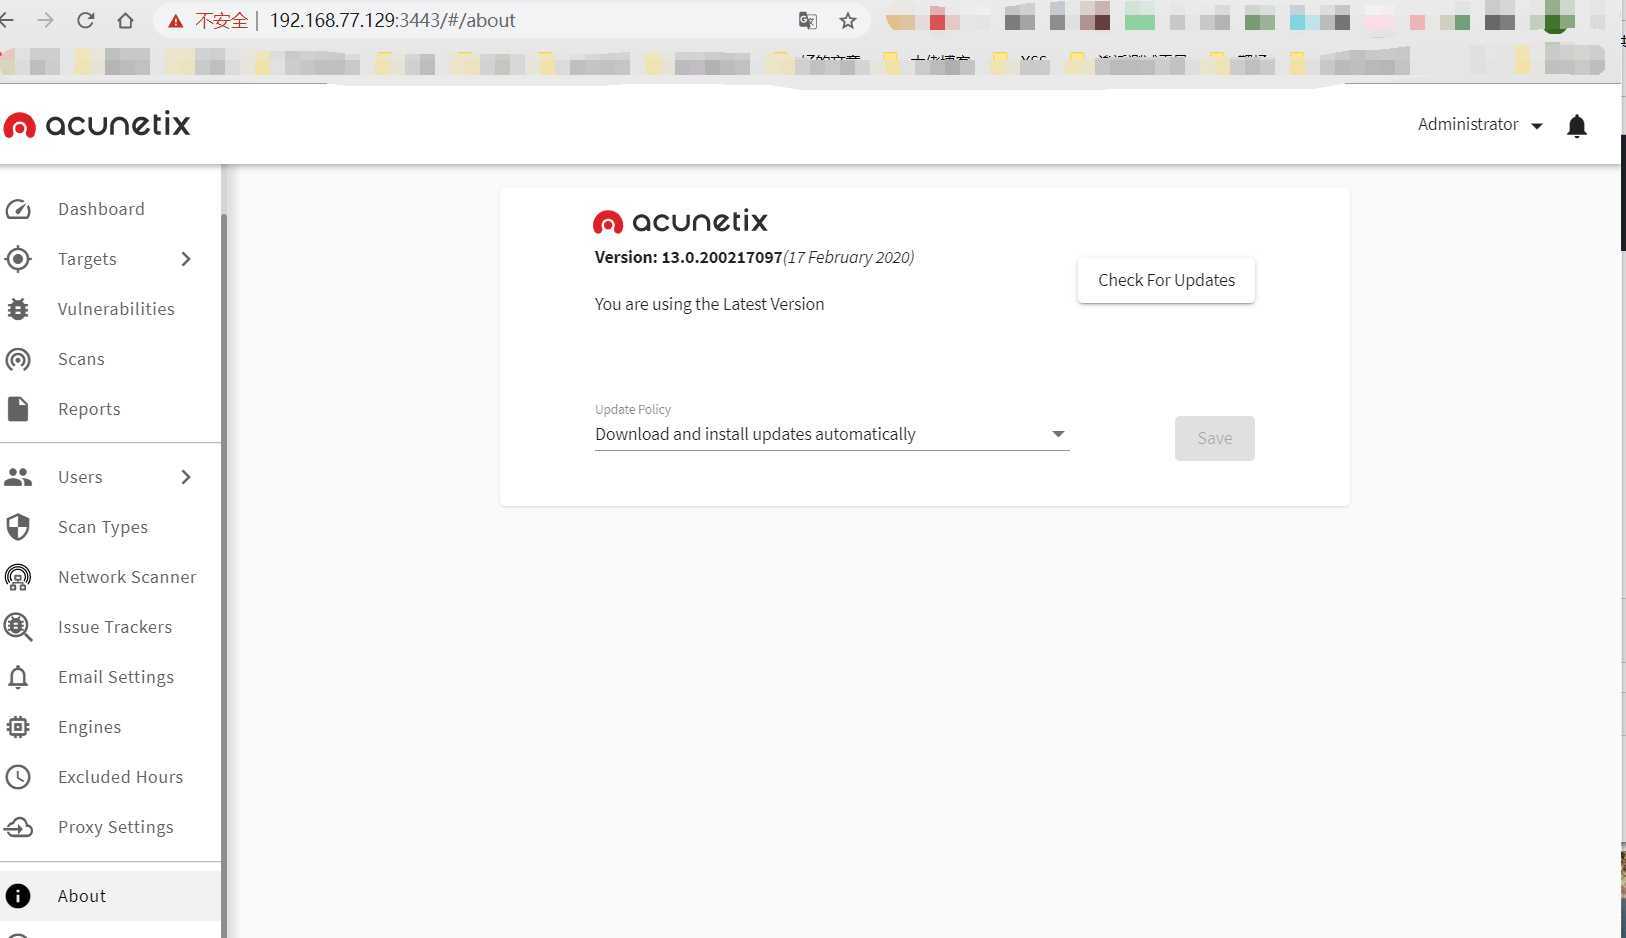The height and width of the screenshot is (938, 1626).
Task: Click the browser forward arrow
Action: point(45,20)
